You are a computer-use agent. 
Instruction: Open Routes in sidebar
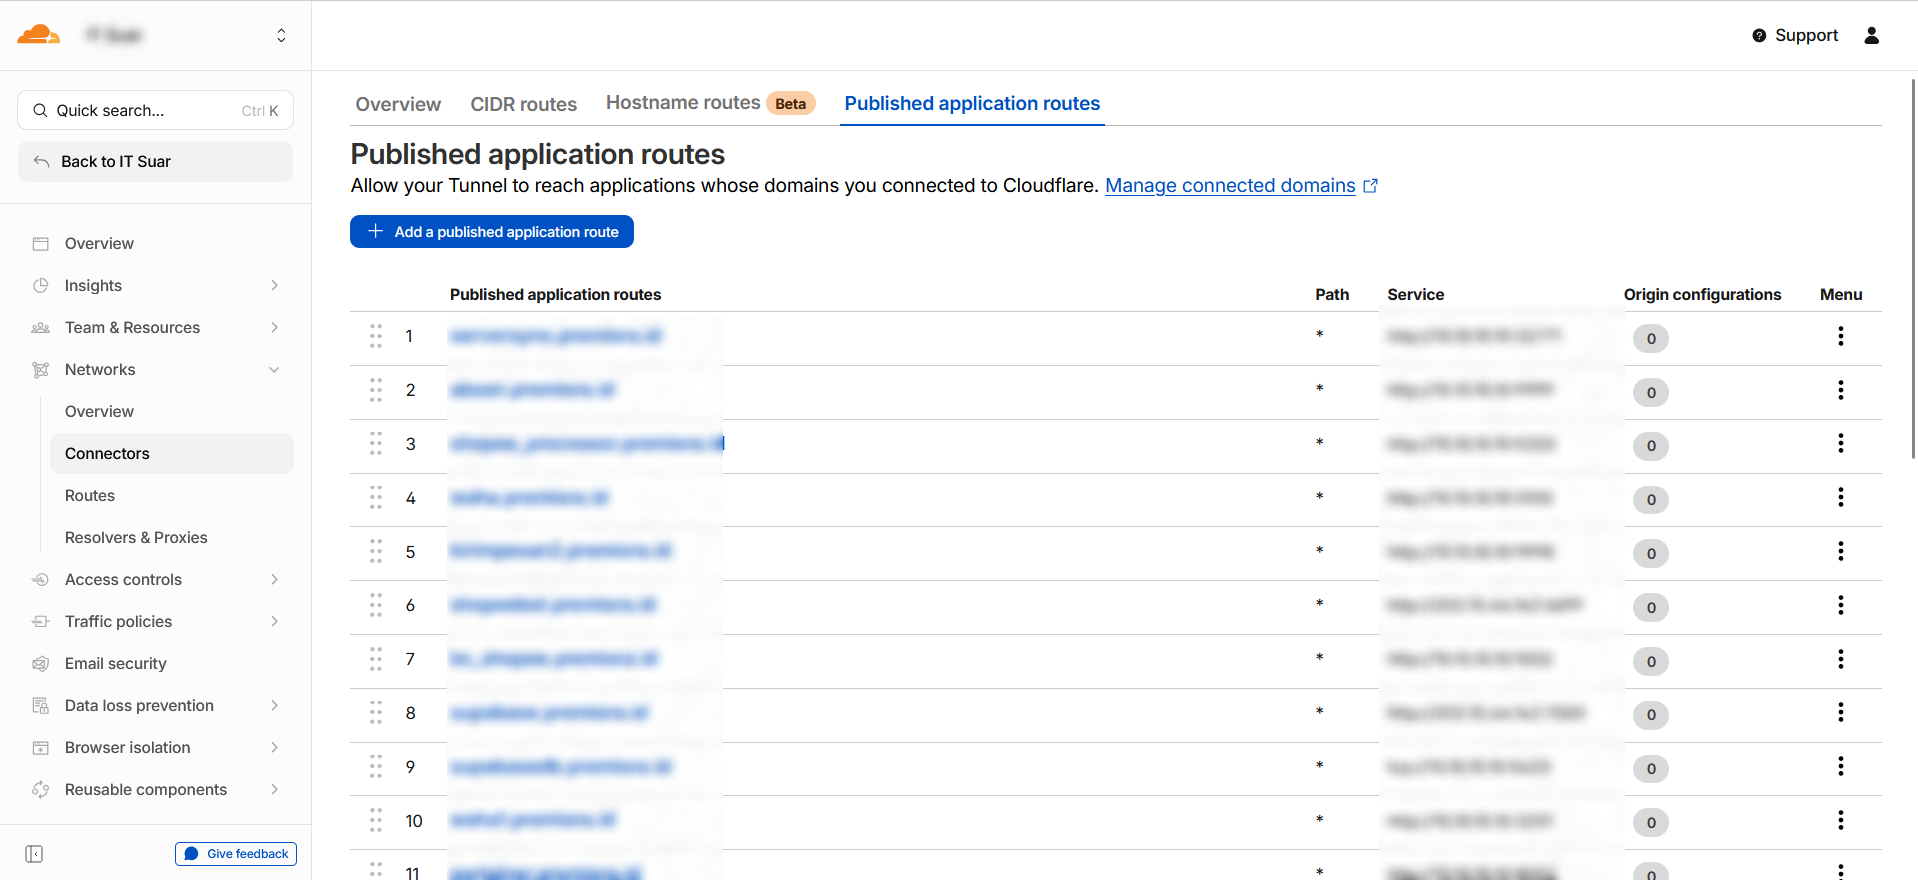click(x=90, y=495)
